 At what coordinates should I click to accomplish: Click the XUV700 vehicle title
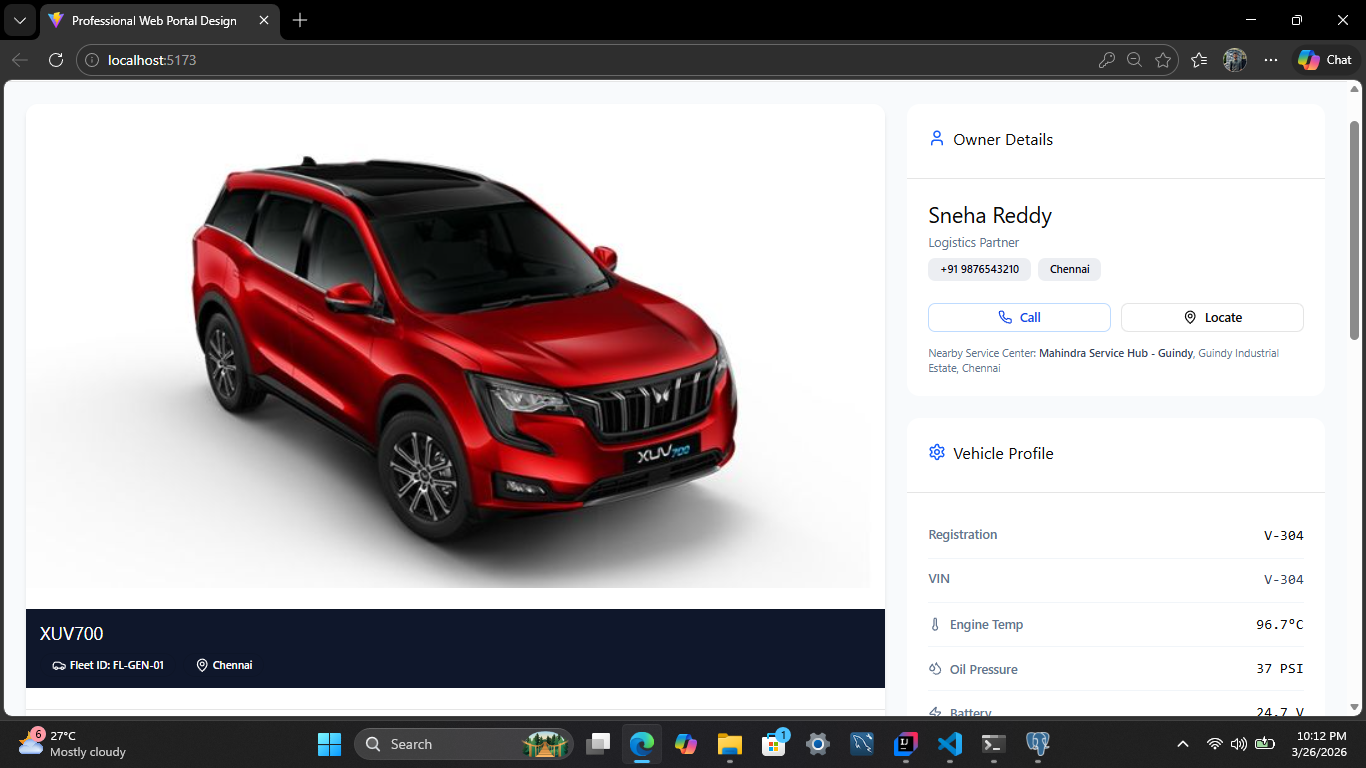(71, 633)
